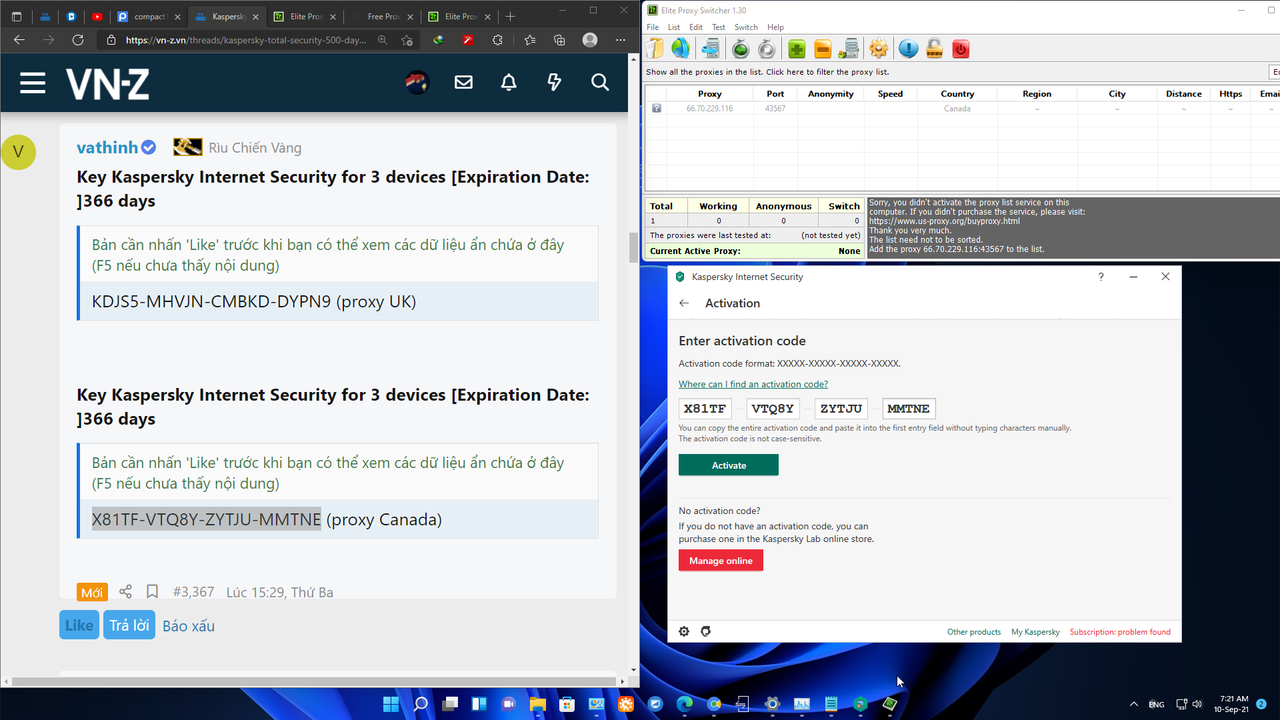Toggle the Like button on vathinh's post
Viewport: 1280px width, 720px height.
tap(78, 624)
